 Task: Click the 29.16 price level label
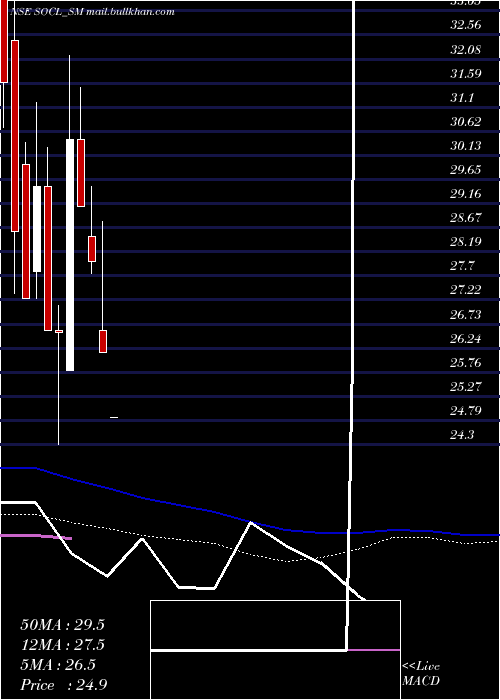coord(466,194)
